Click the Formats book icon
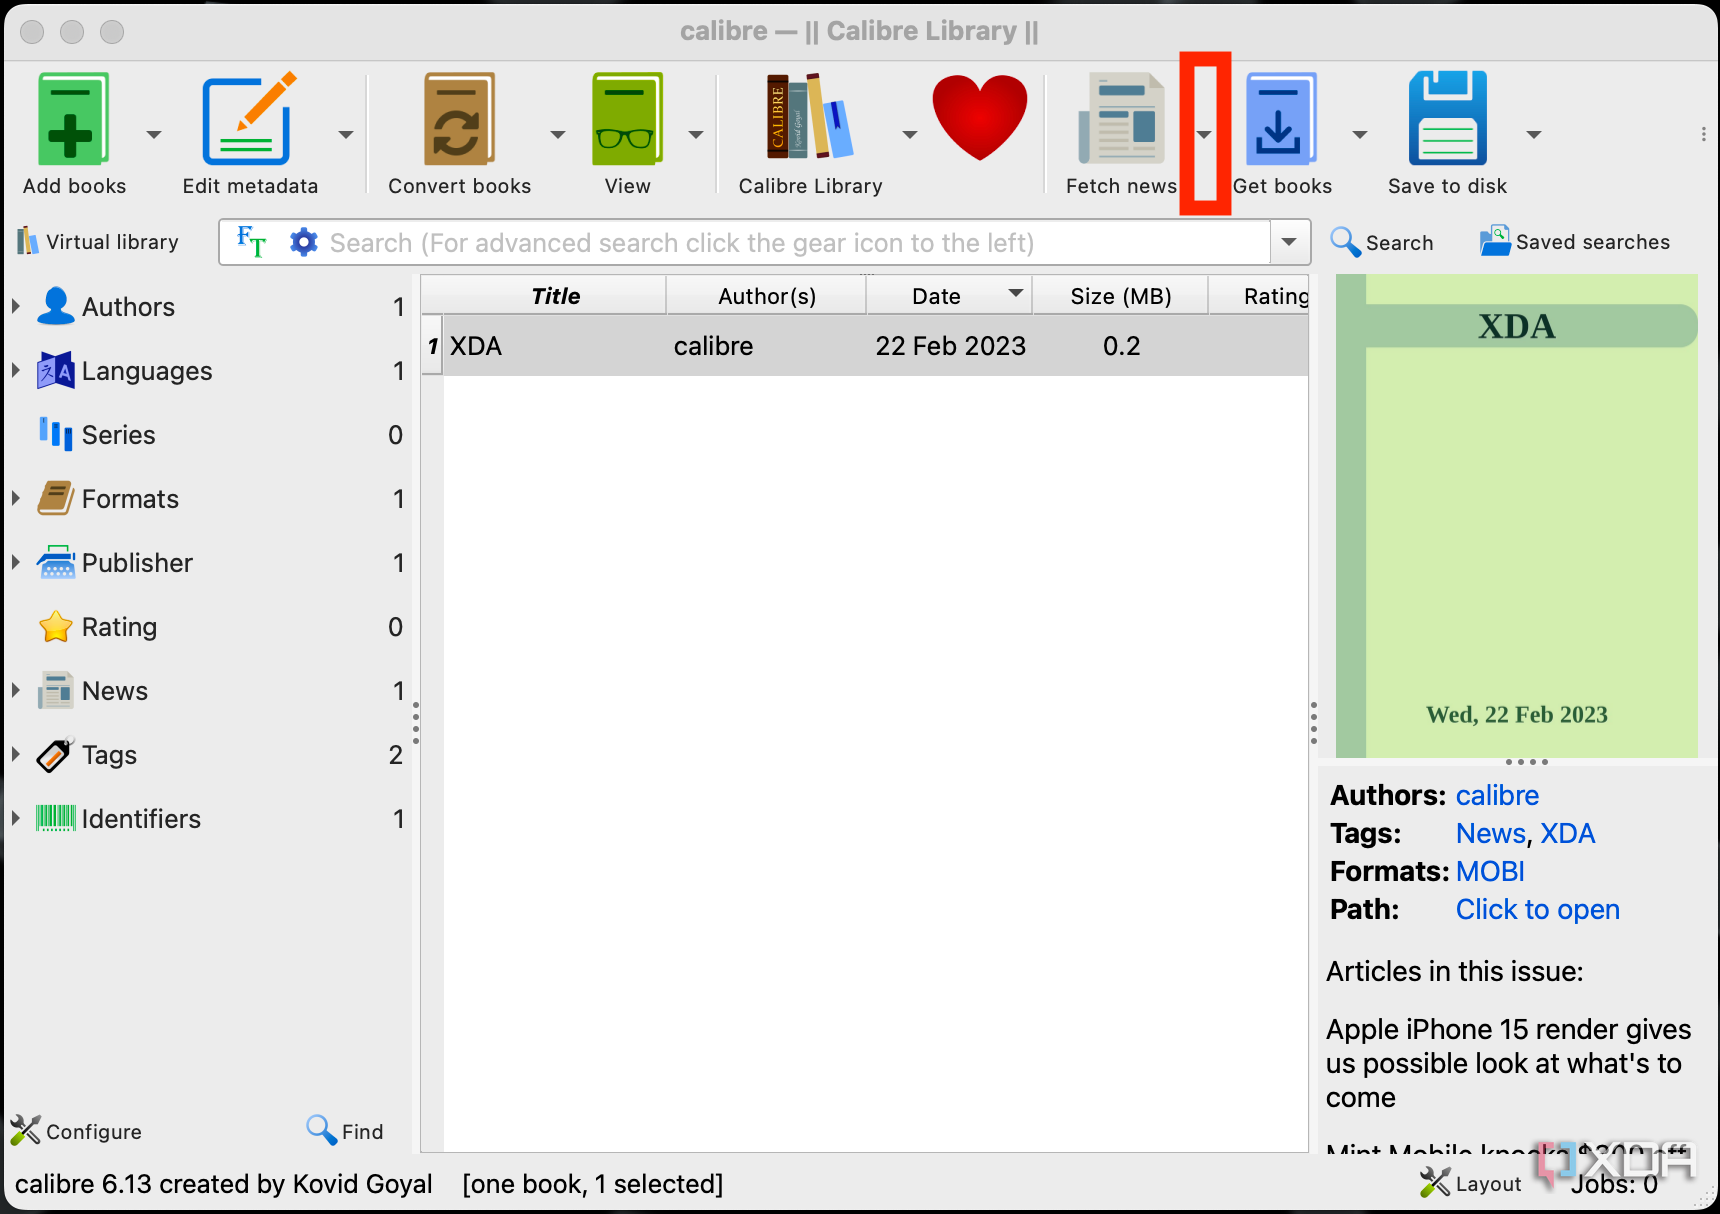This screenshot has width=1720, height=1214. [55, 498]
